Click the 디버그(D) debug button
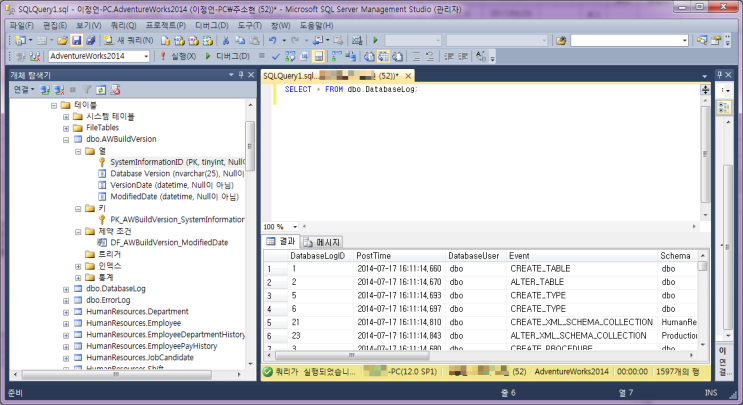The image size is (743, 405). coord(227,56)
